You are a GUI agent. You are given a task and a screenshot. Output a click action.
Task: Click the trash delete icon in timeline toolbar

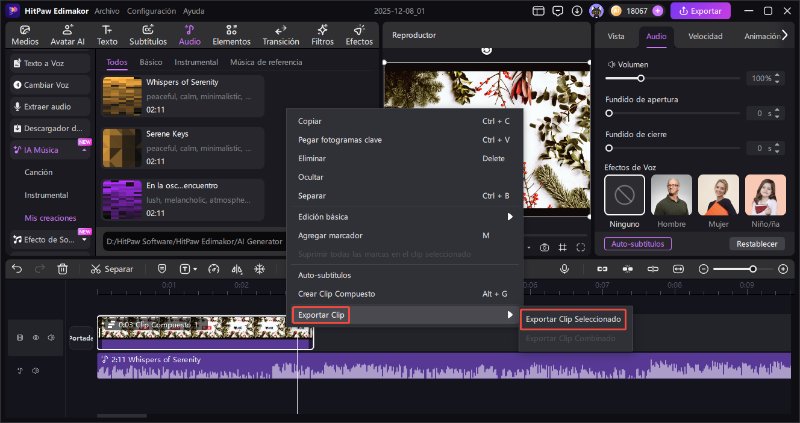62,269
